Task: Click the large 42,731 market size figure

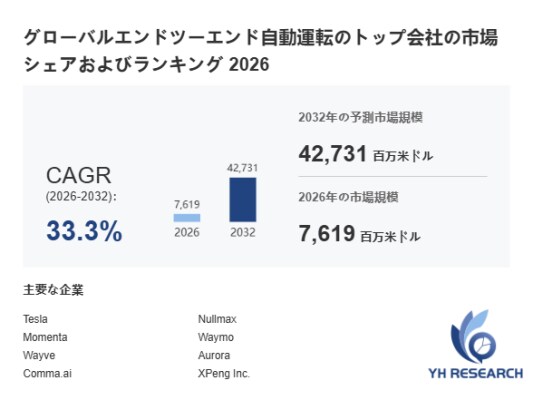Action: tap(333, 154)
